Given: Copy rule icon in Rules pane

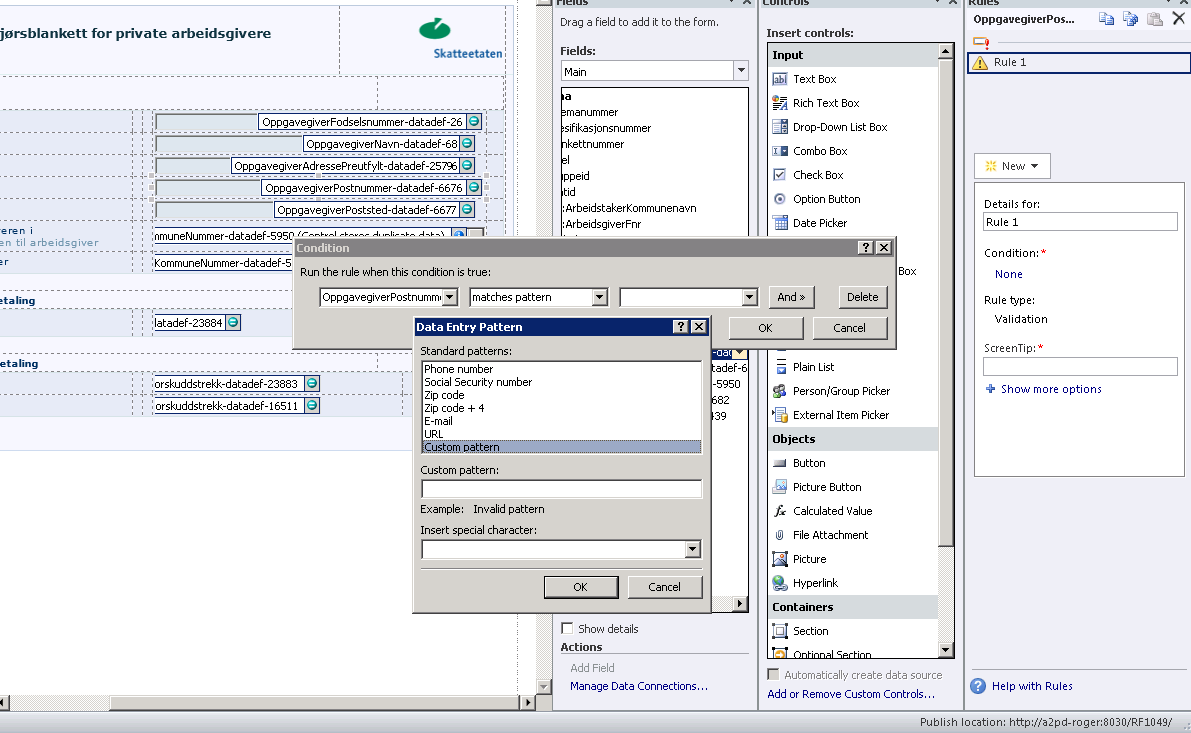Looking at the screenshot, I should click(x=1106, y=19).
